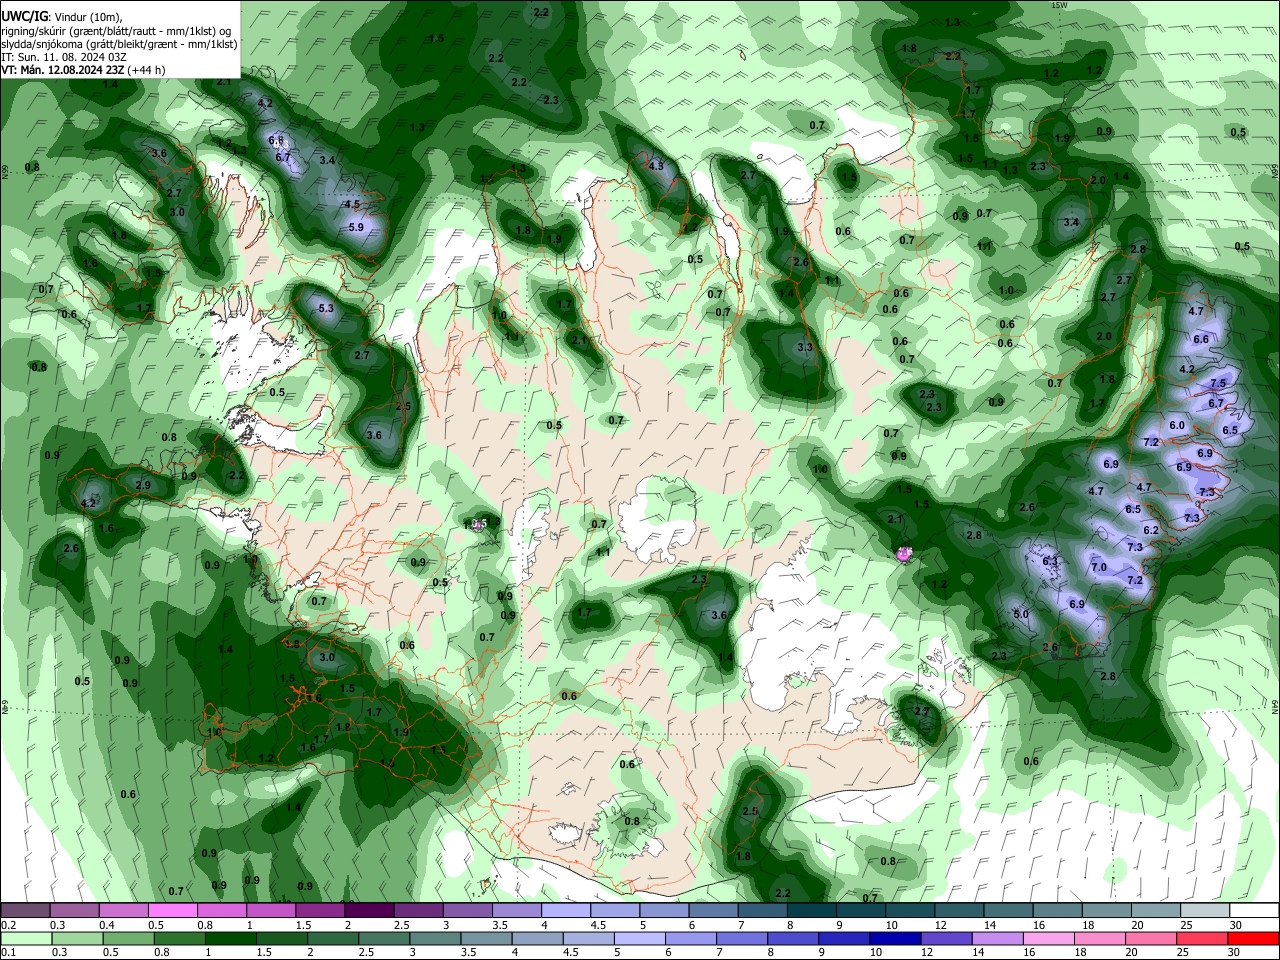This screenshot has width=1280, height=960.
Task: Click the 5.0 precipitation value on the map
Action: (x=1020, y=615)
